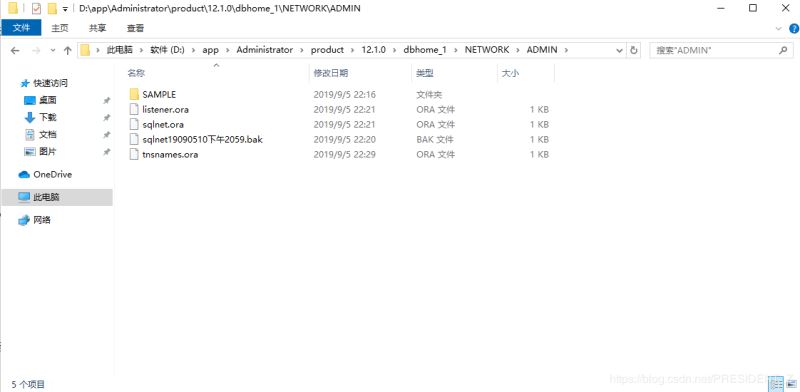Click NETWORK breadcrumb segment

pos(487,50)
